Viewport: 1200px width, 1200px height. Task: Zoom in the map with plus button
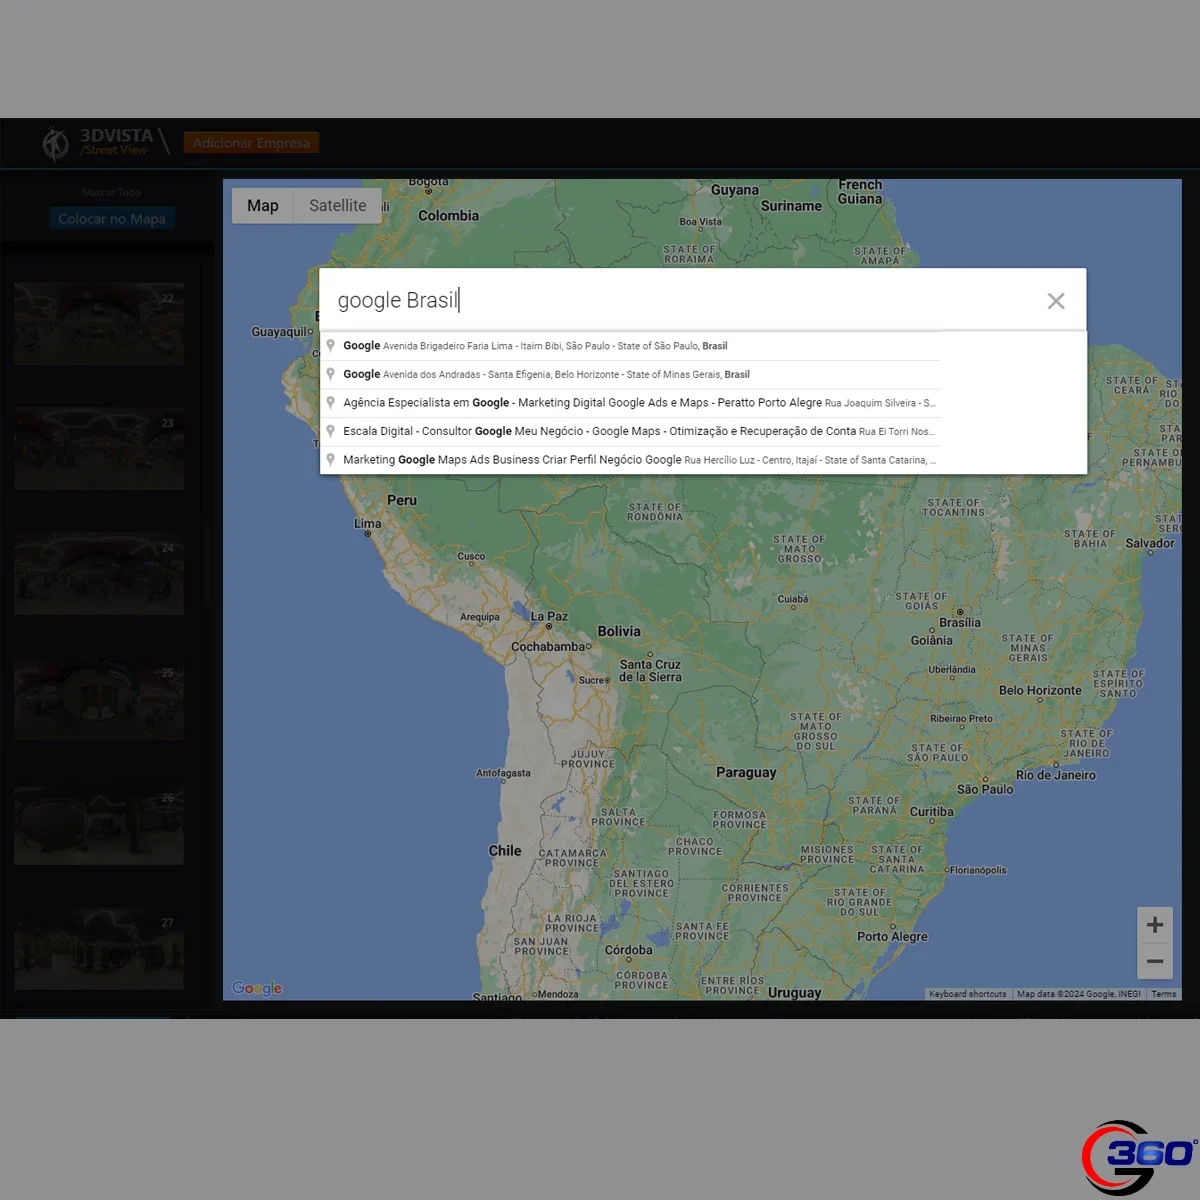click(1155, 925)
